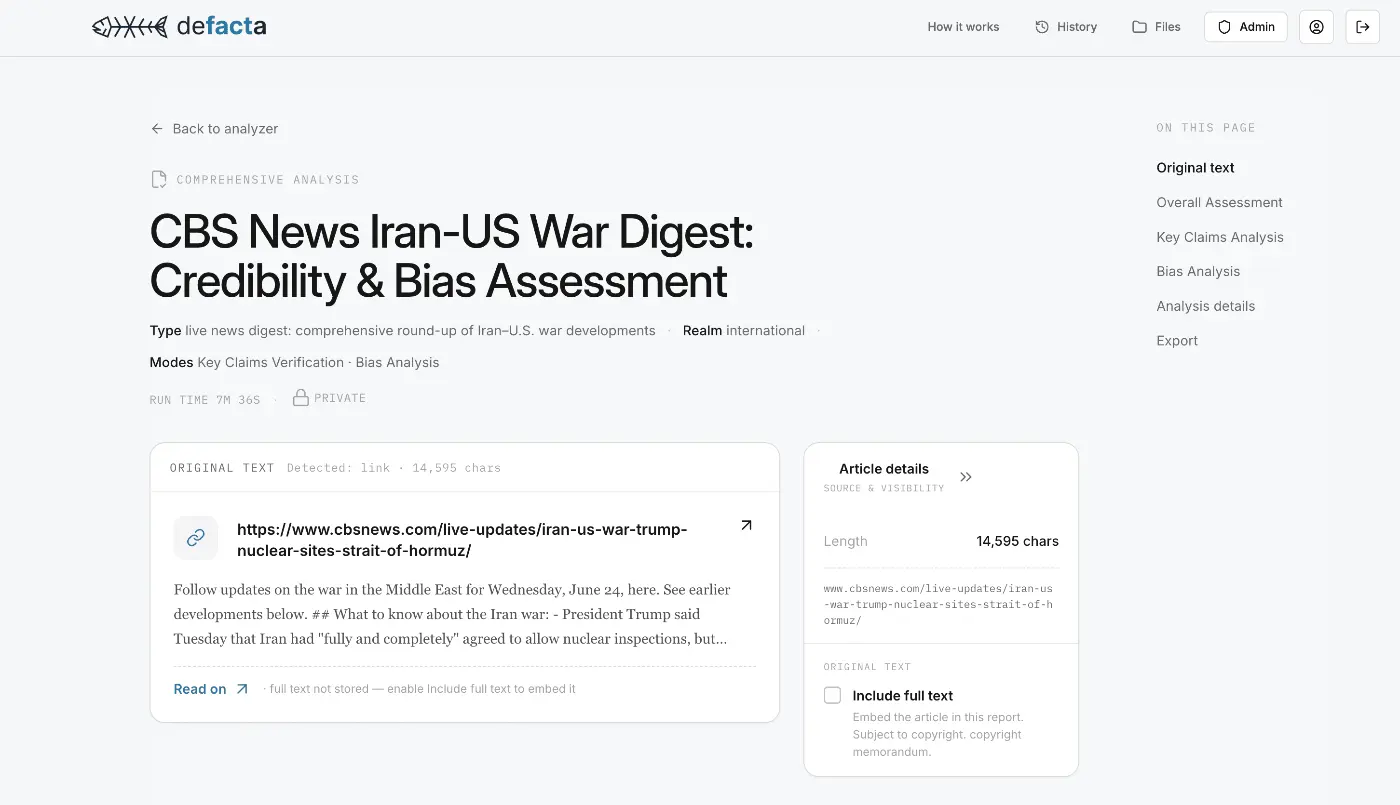Jump to Export section
Viewport: 1400px width, 805px height.
point(1177,341)
